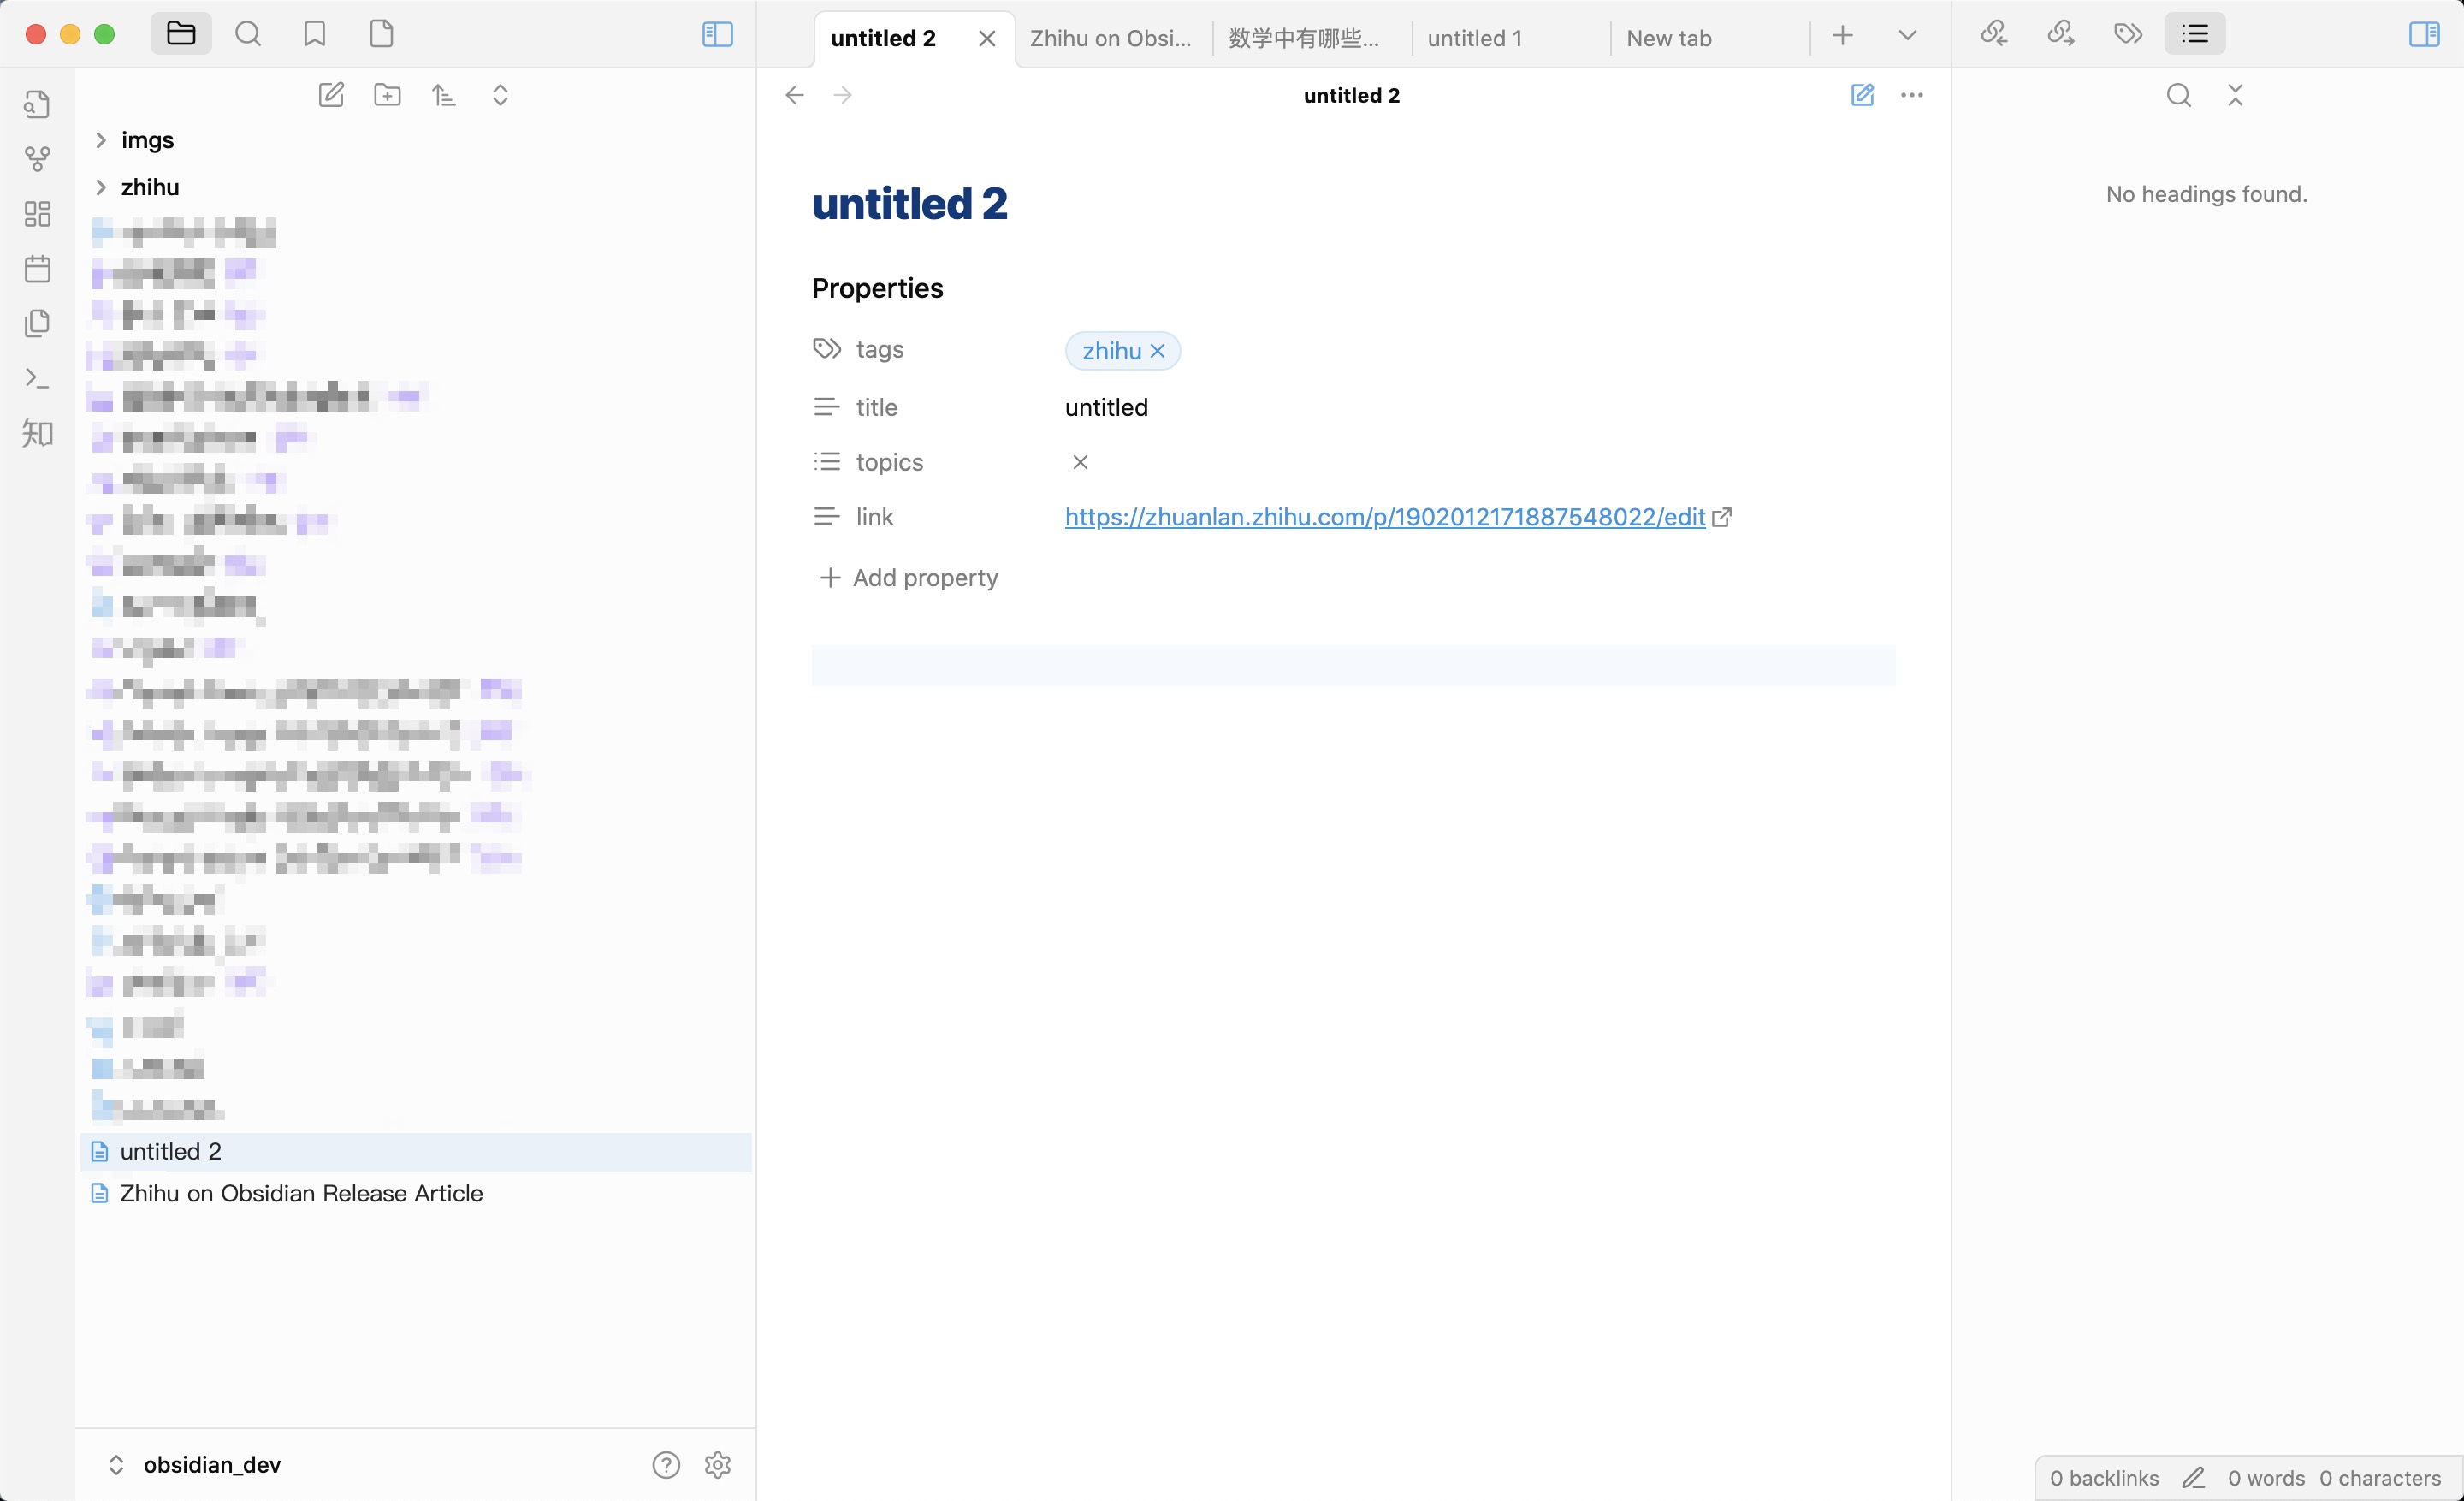Create a new folder in file explorer

(x=387, y=95)
